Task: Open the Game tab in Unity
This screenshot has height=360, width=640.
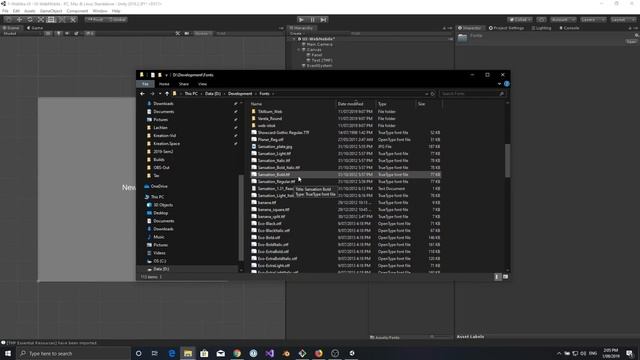Action: (35, 28)
